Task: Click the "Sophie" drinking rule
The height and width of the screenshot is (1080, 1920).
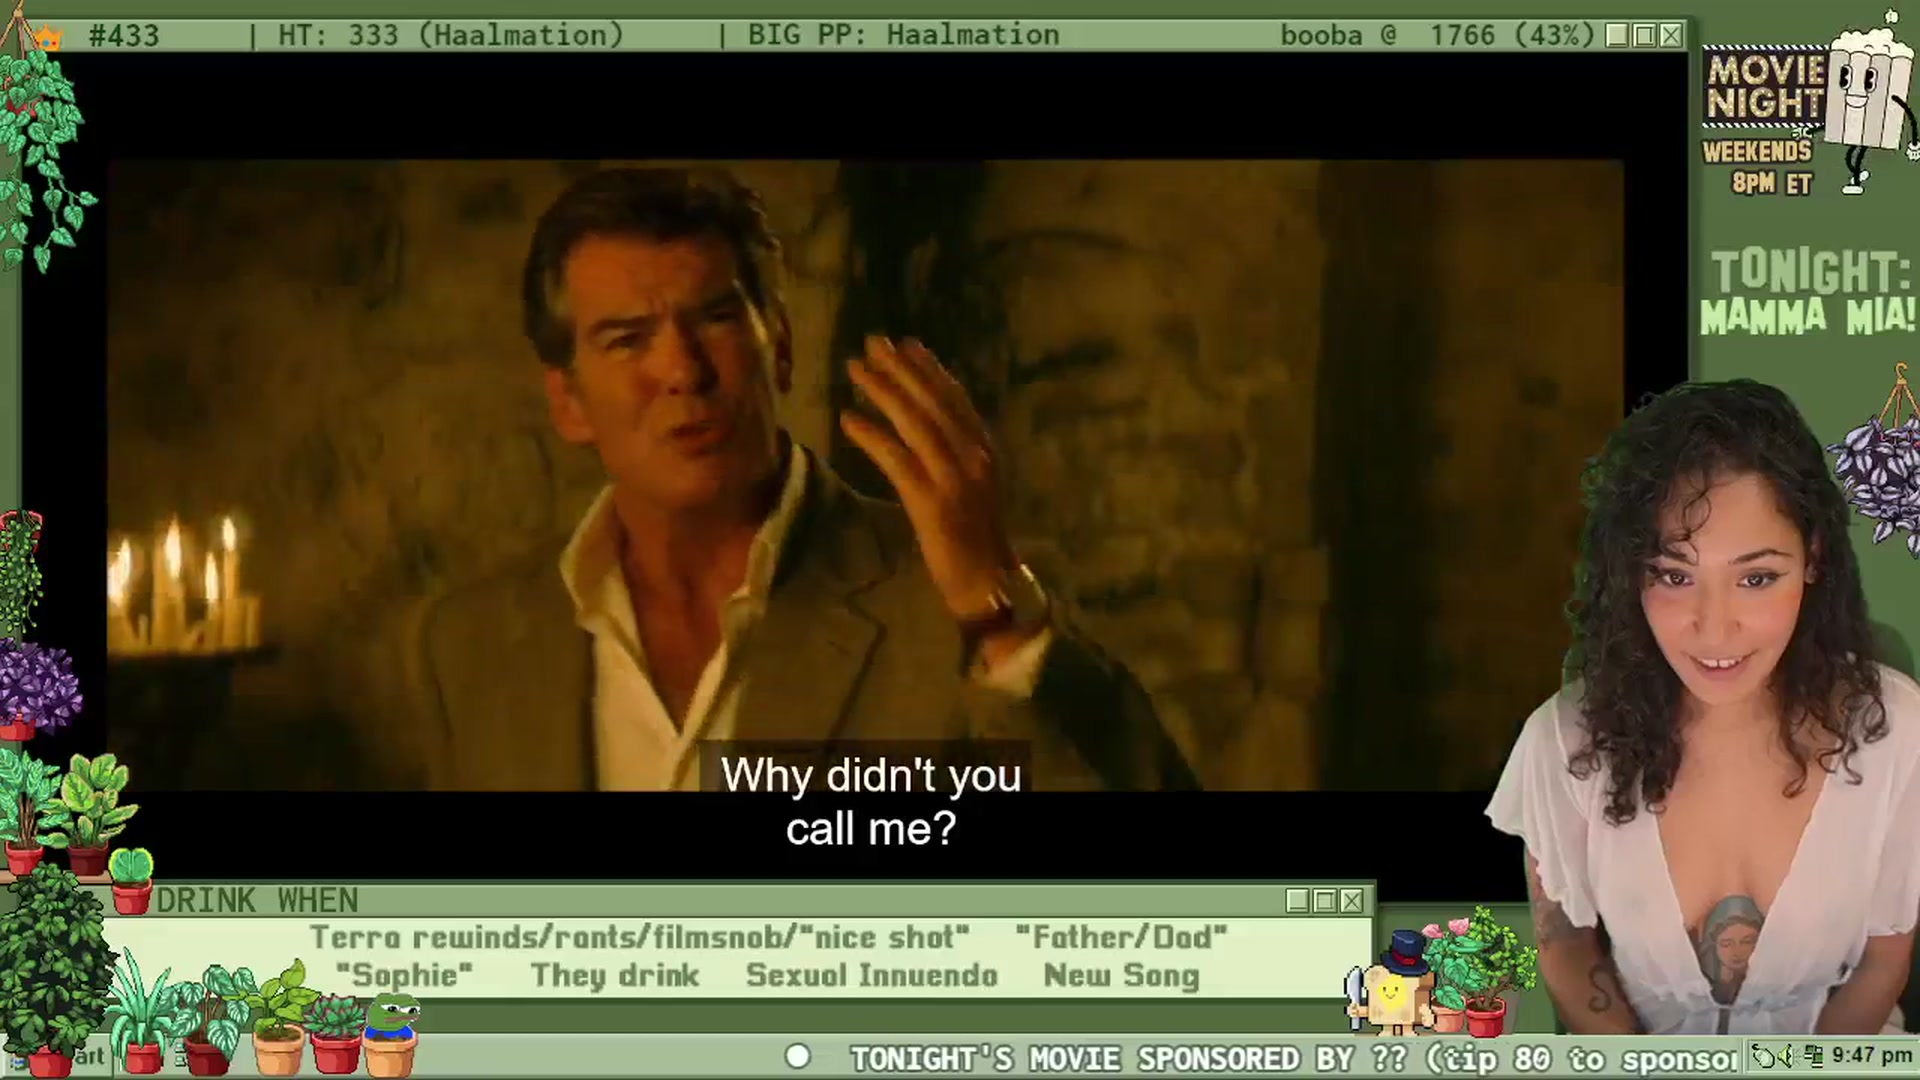Action: point(404,976)
